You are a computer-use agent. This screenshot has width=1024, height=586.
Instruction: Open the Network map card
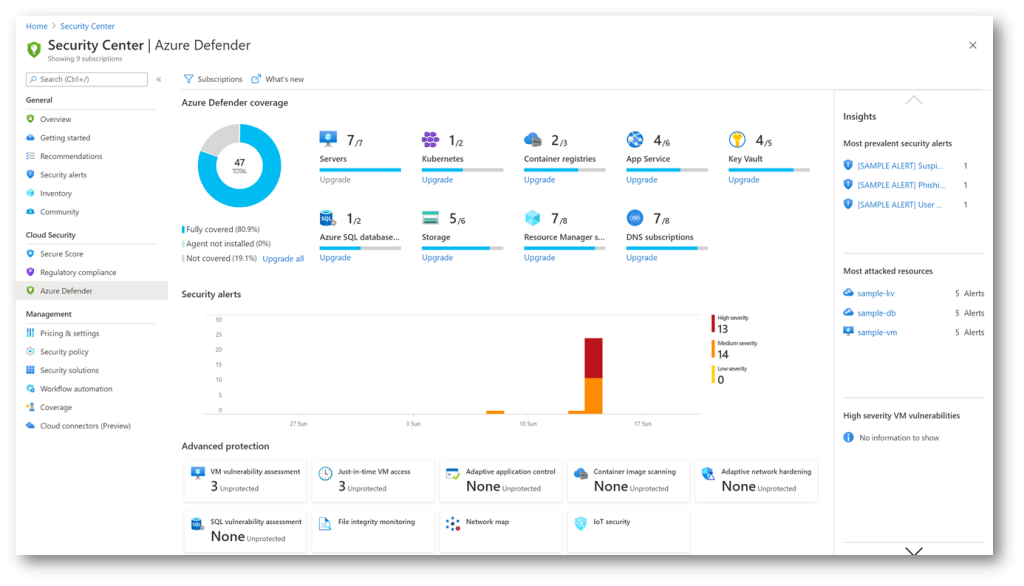click(x=501, y=530)
